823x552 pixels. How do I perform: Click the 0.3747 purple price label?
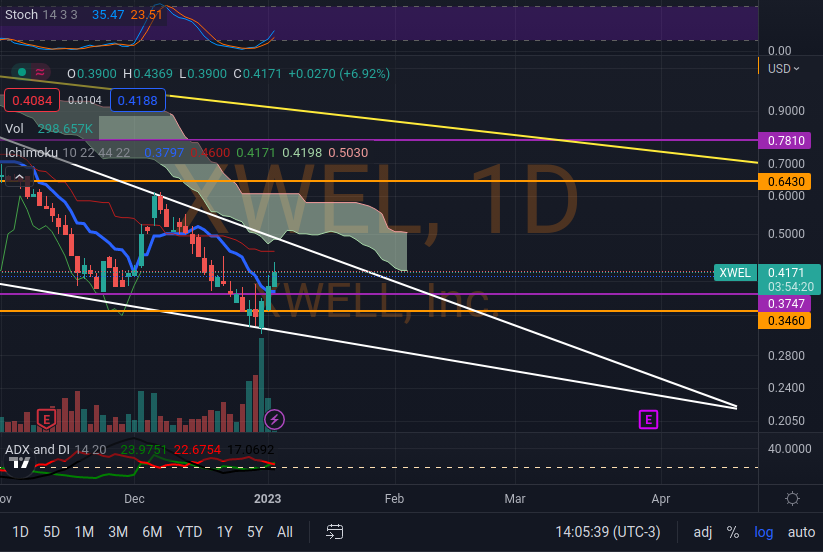click(784, 303)
